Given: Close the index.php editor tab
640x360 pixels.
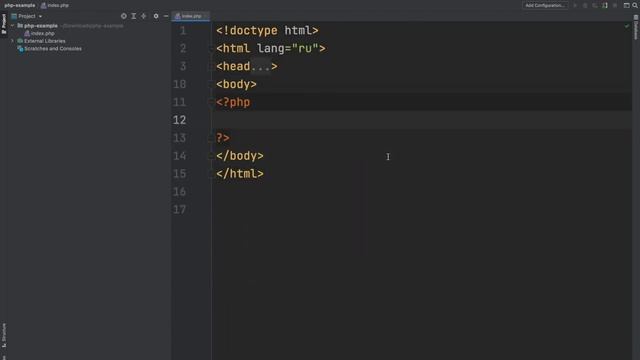Looking at the screenshot, I should (206, 16).
